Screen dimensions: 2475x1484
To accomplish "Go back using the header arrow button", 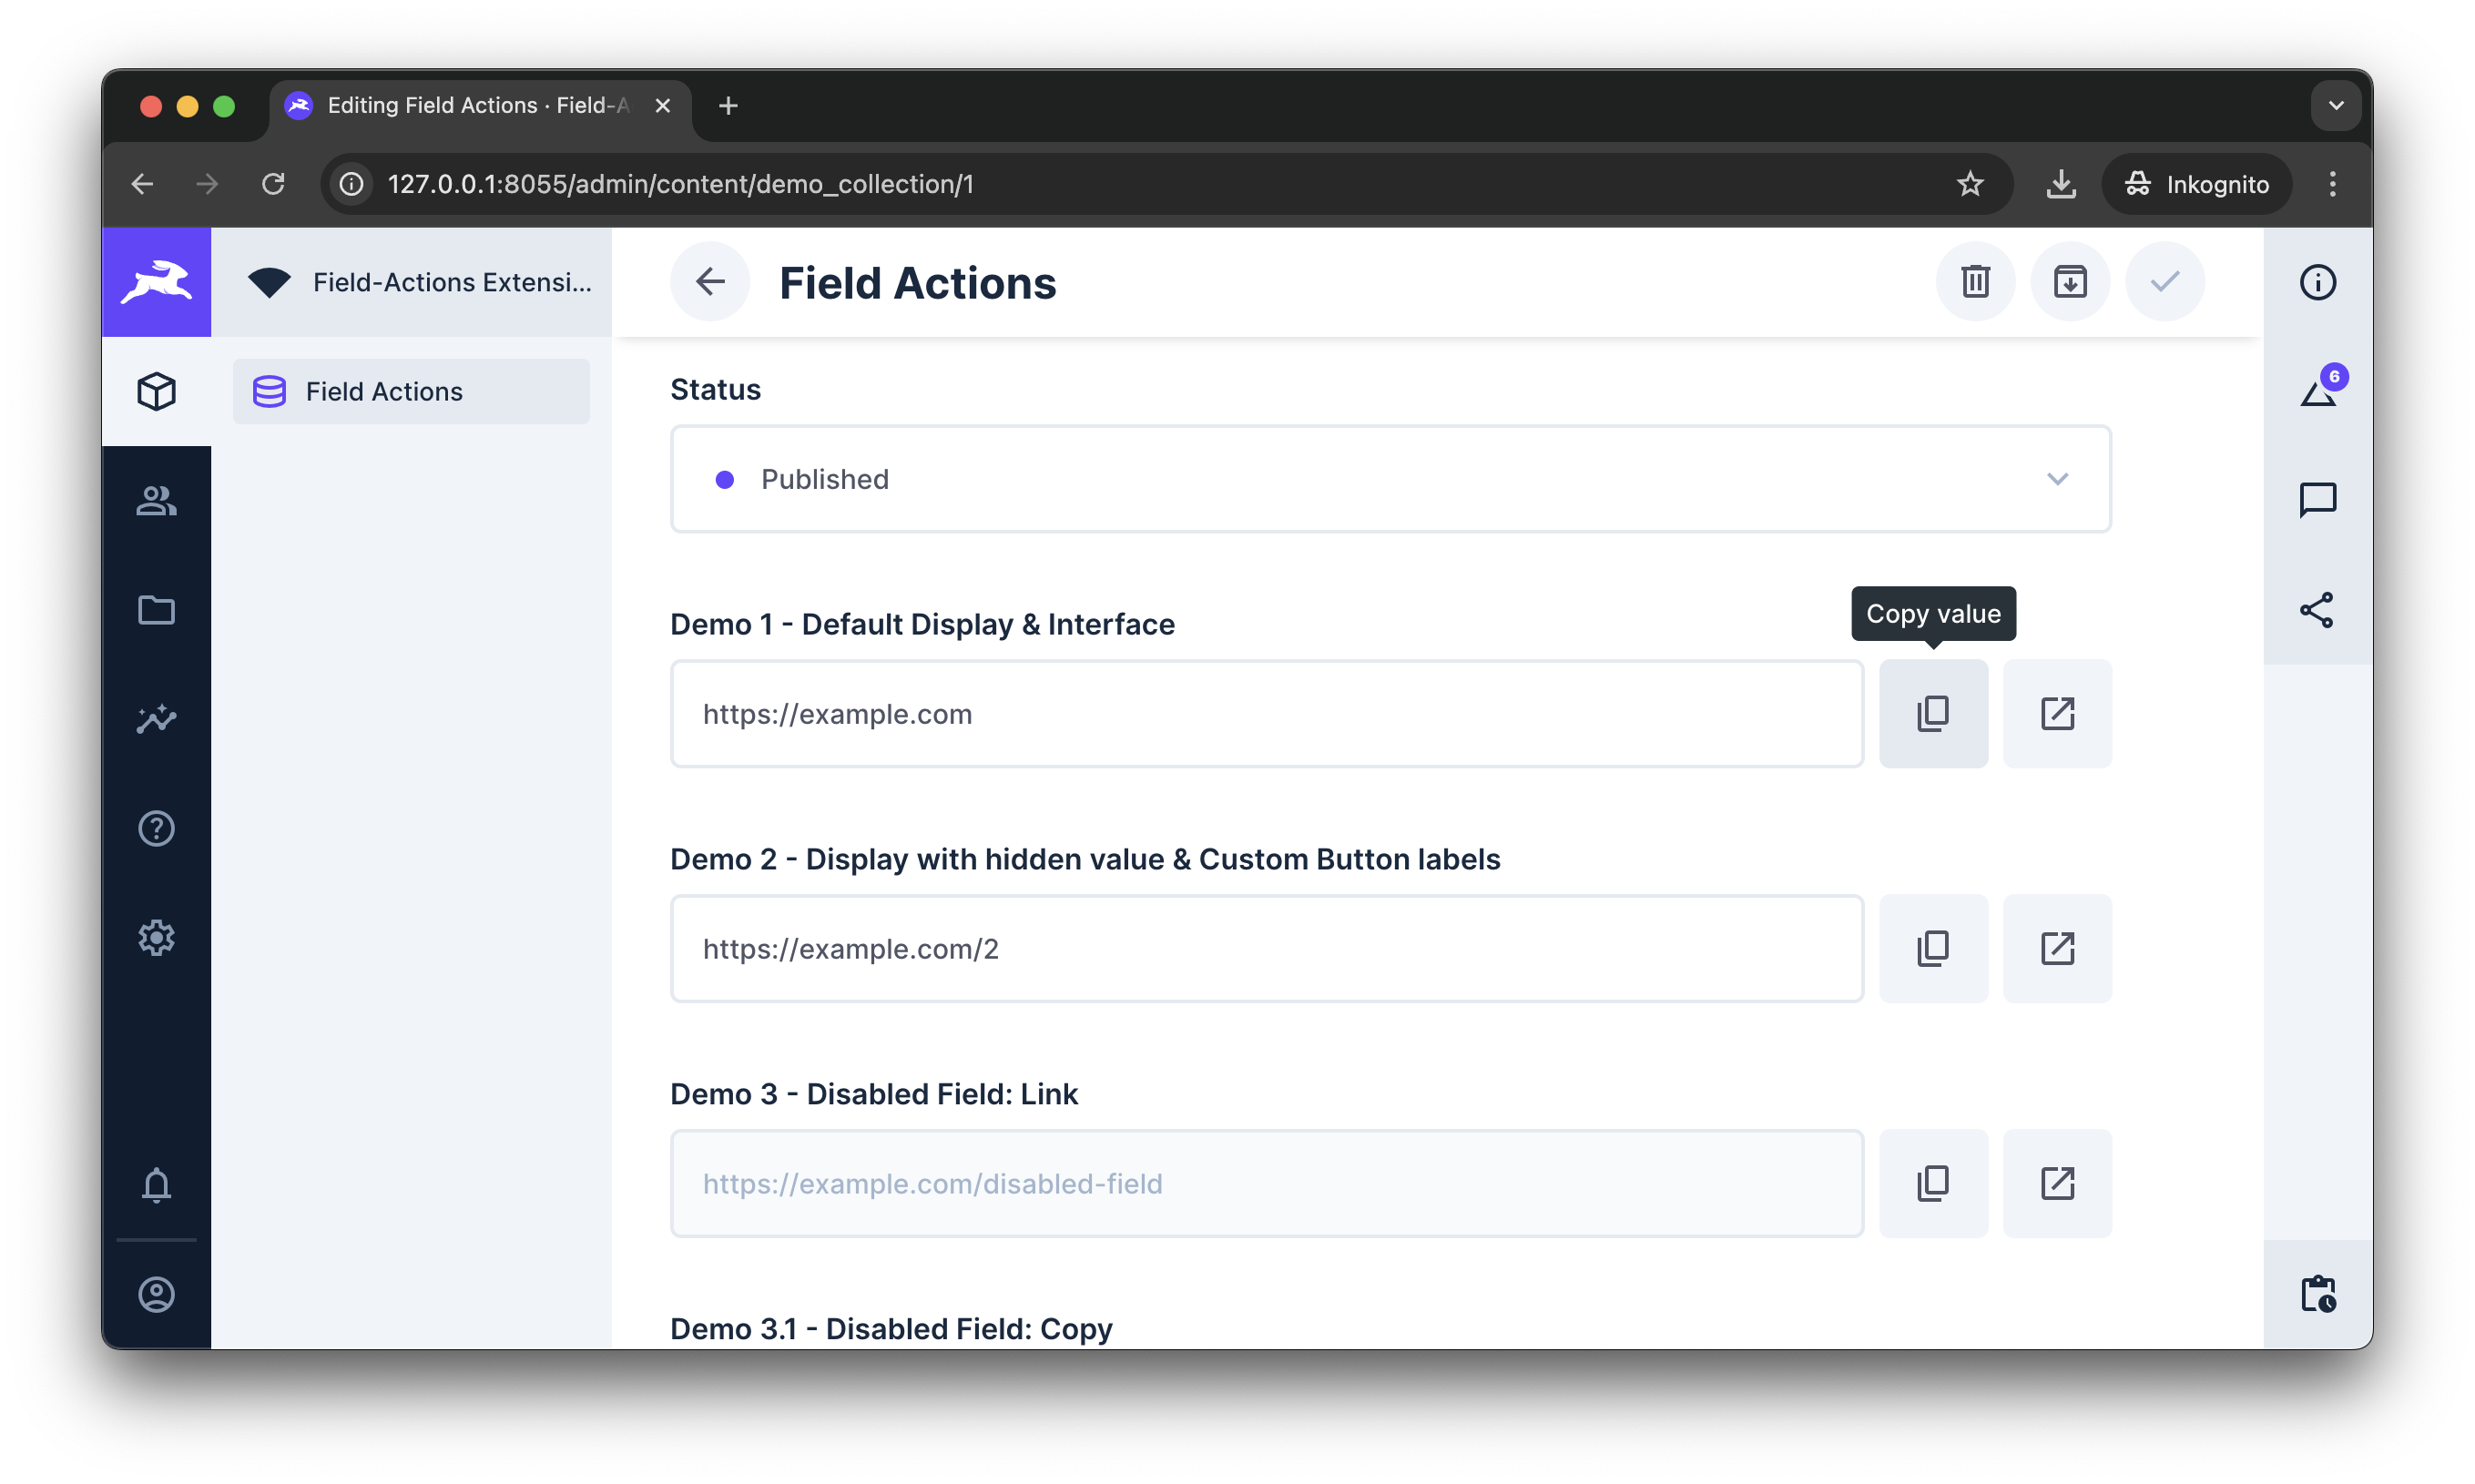I will [710, 282].
